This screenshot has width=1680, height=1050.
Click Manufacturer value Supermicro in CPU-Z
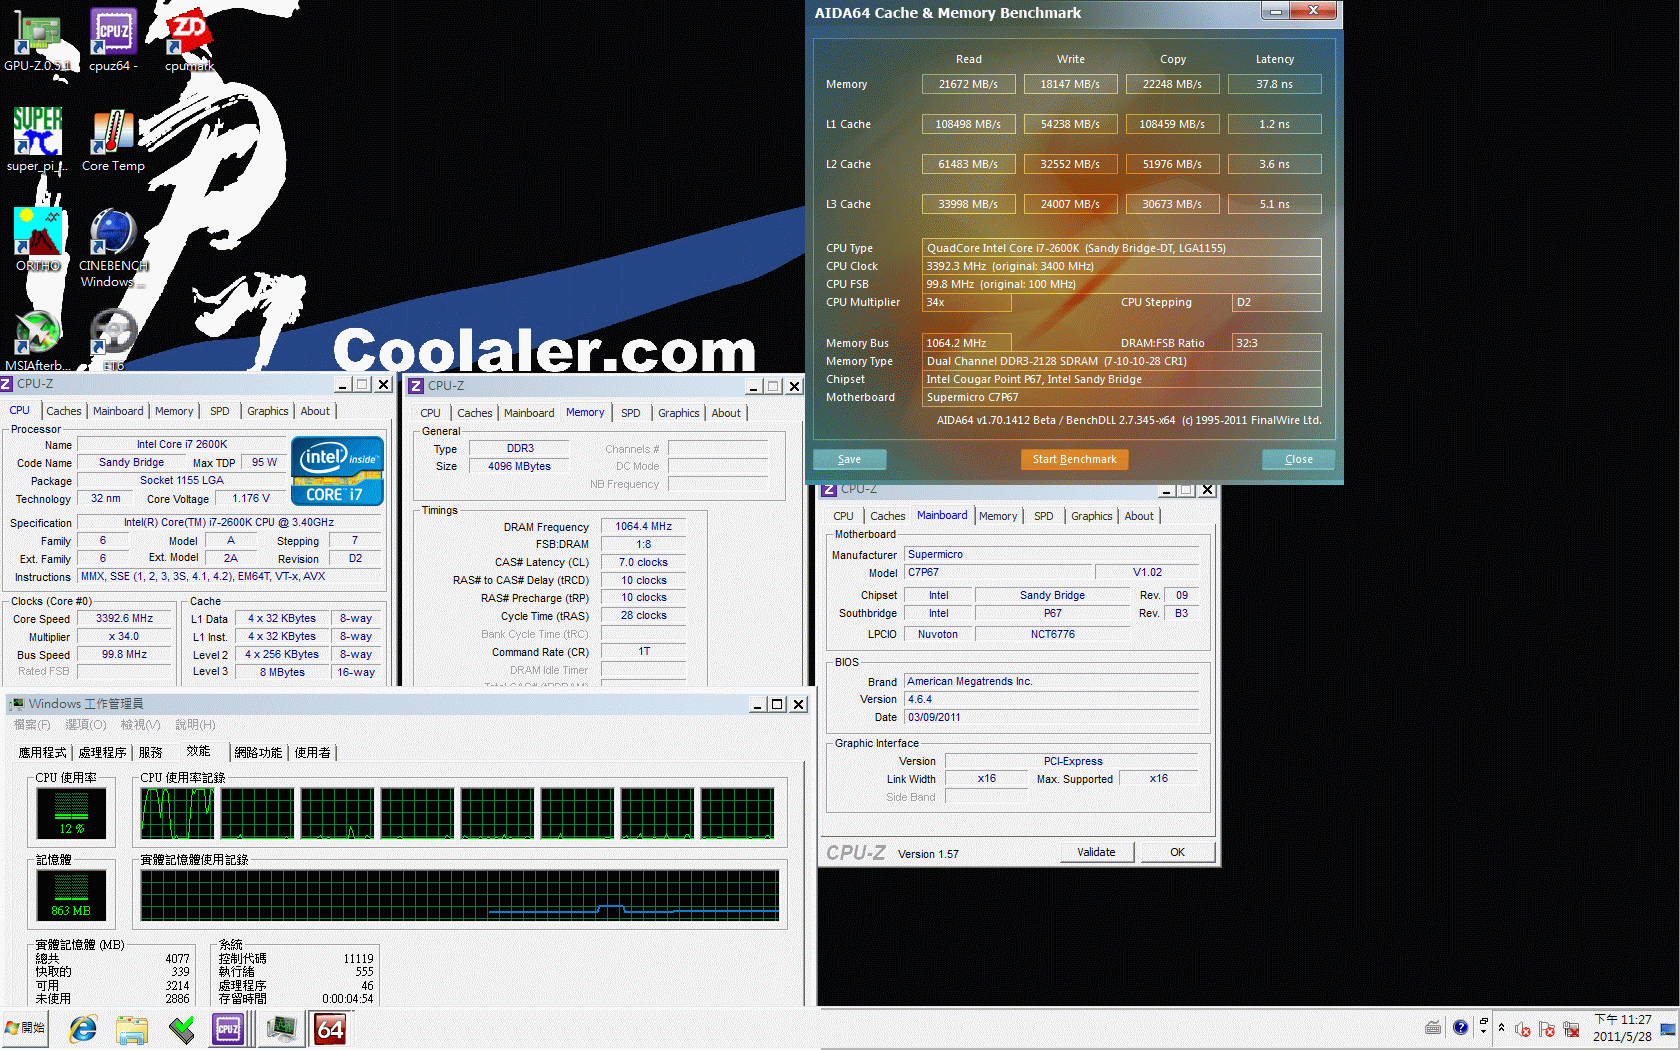[1051, 554]
